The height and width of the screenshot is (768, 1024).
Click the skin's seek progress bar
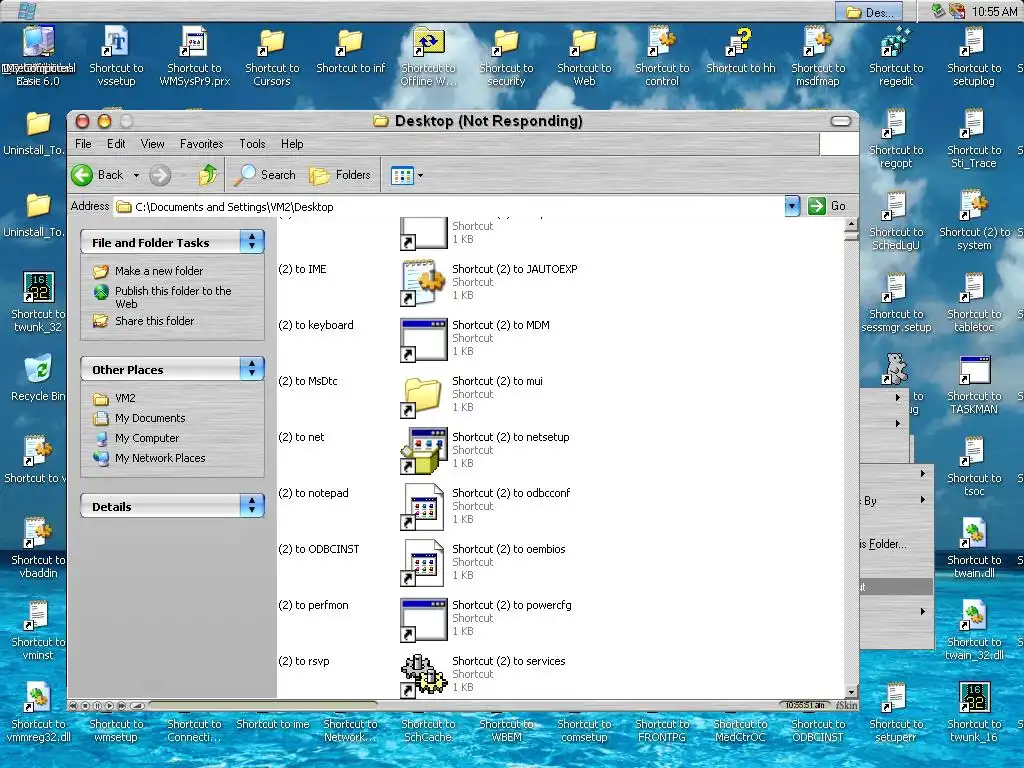(264, 705)
